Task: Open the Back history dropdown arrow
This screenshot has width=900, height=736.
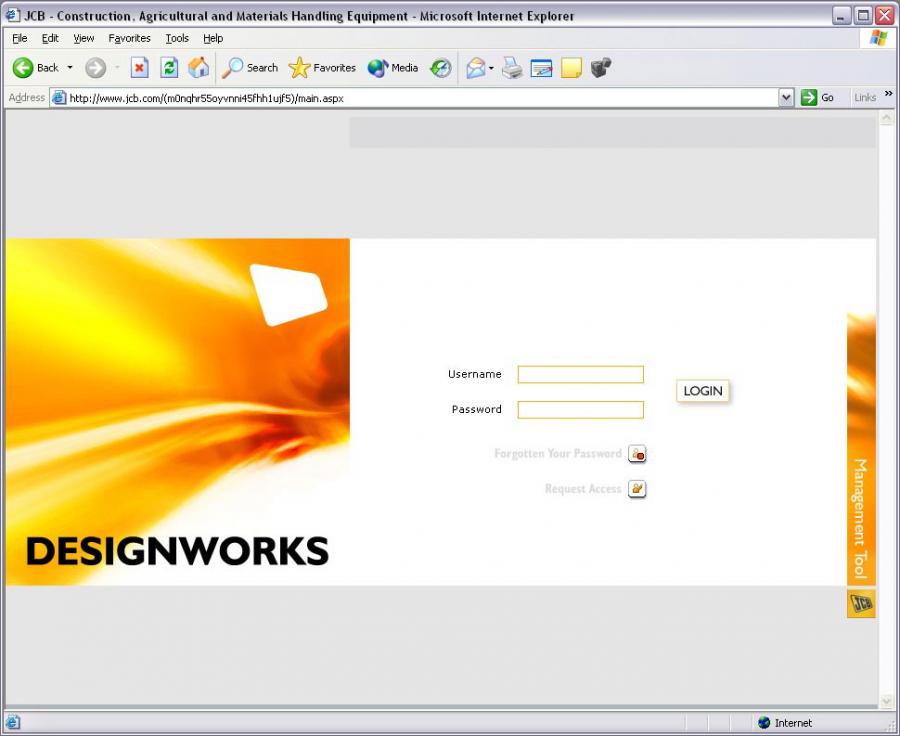Action: coord(70,68)
